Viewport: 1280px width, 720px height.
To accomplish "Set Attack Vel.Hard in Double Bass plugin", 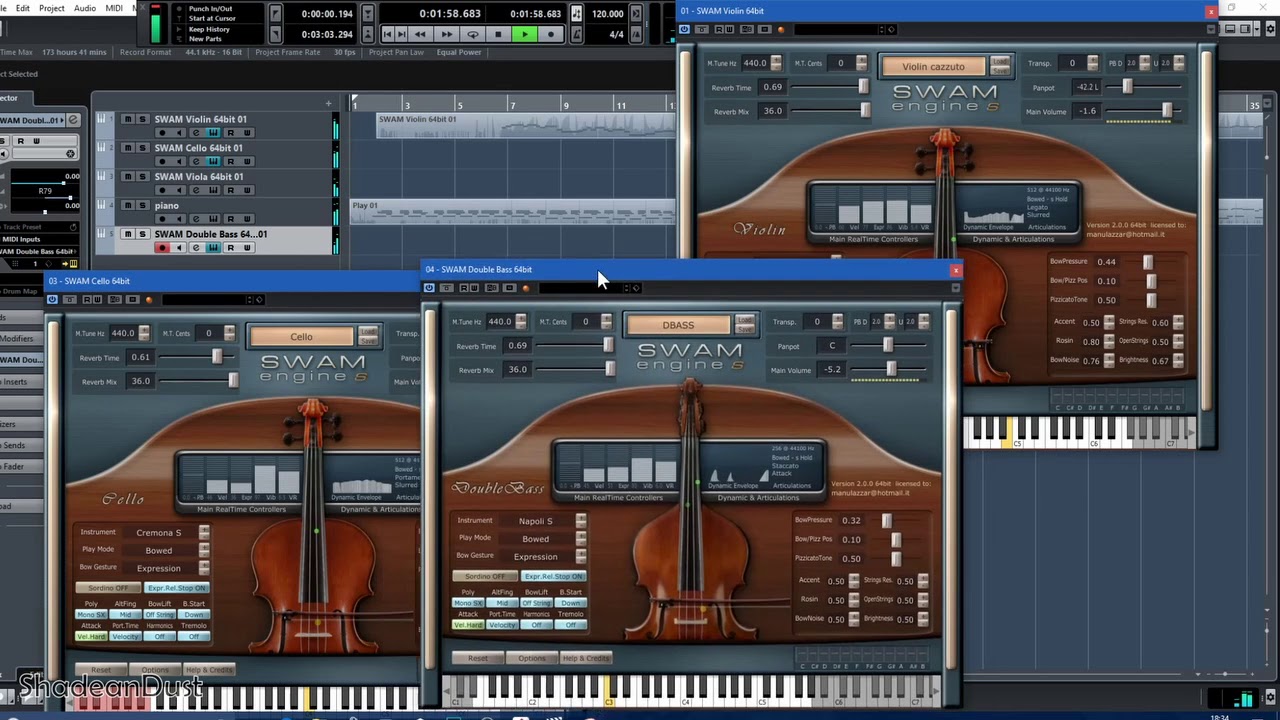I will 468,625.
